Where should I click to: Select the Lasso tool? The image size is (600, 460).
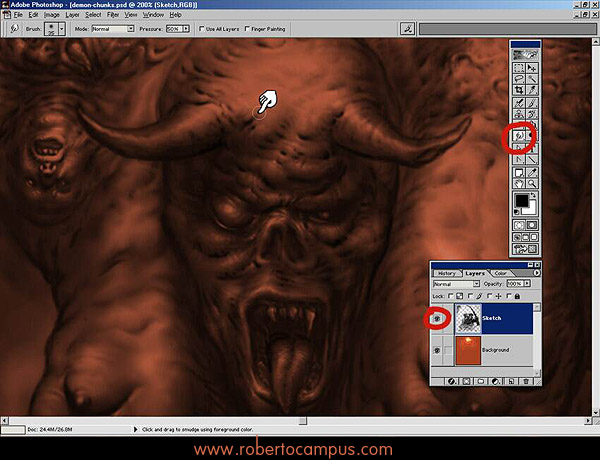click(519, 78)
